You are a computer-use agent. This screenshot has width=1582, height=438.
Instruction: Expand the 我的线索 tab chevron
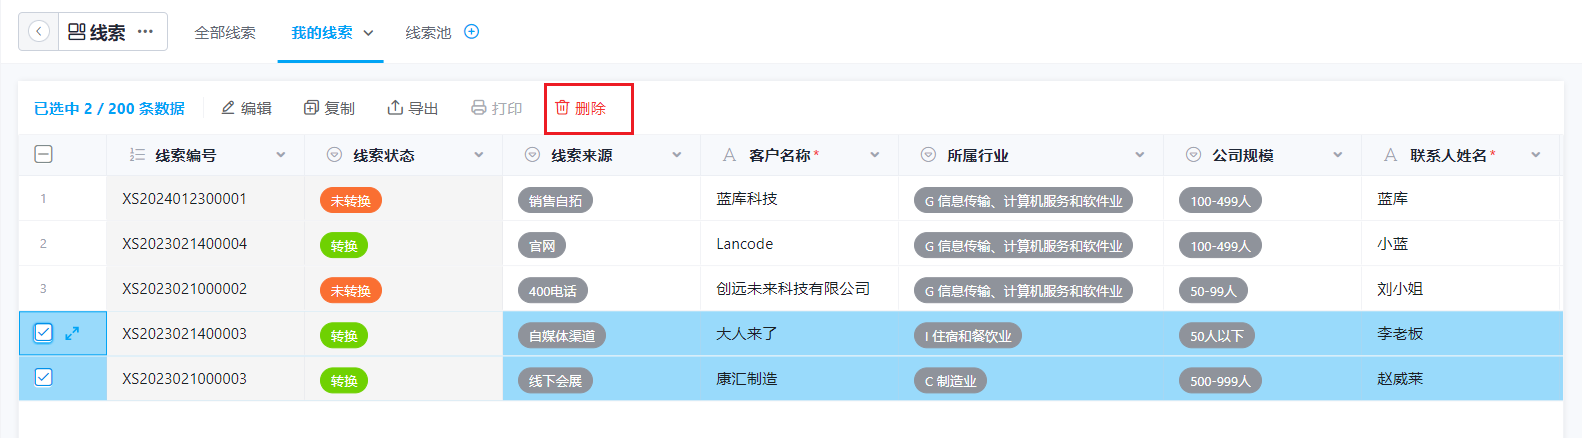(368, 33)
